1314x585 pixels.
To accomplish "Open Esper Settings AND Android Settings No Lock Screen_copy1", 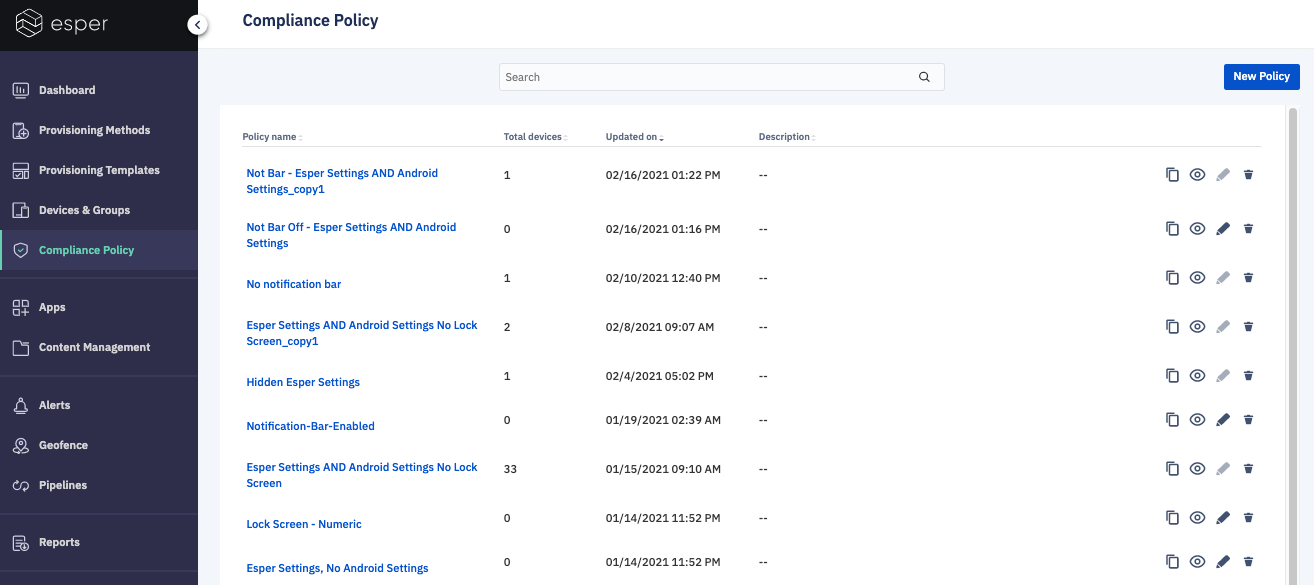I will [x=362, y=333].
